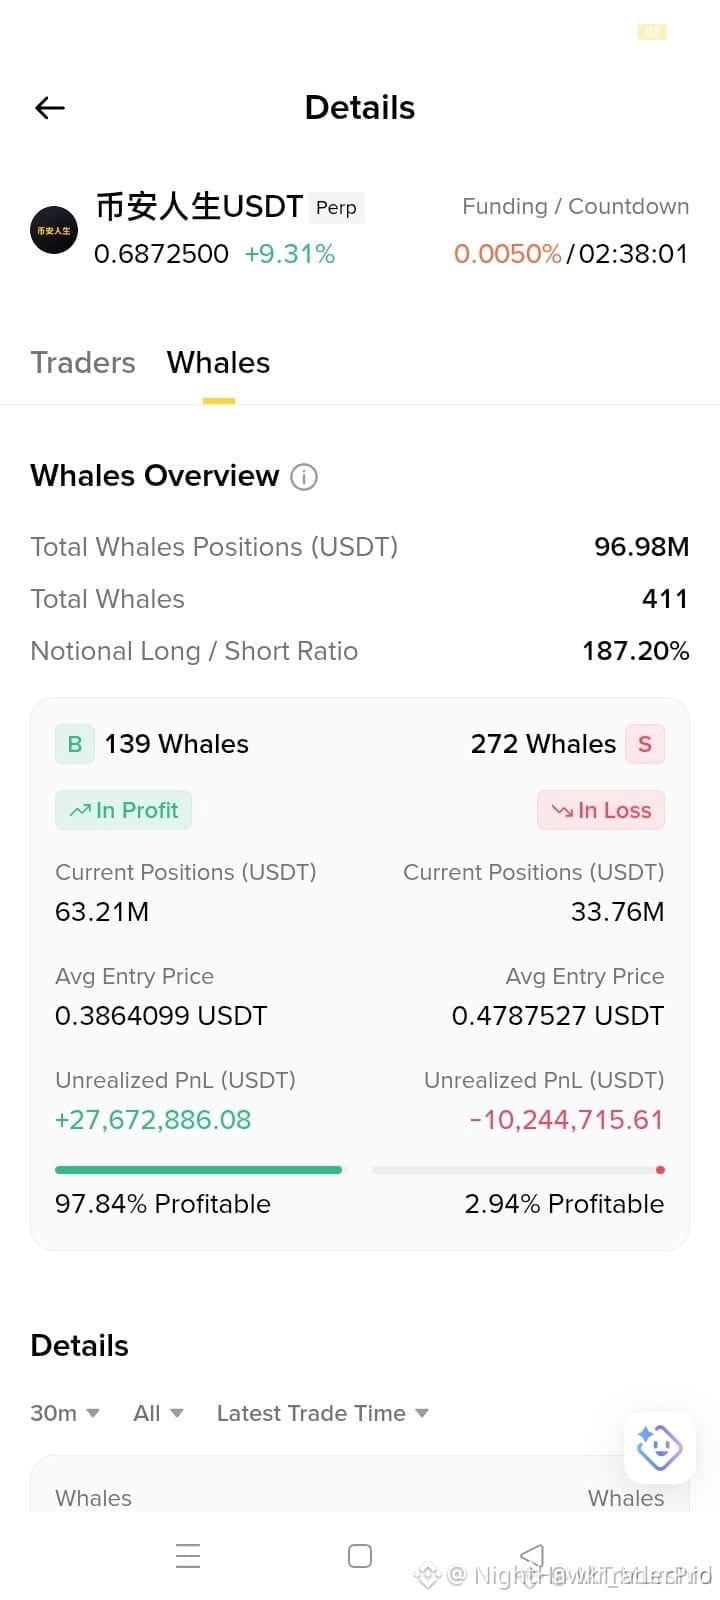Tap the Android back triangle icon

[532, 1556]
